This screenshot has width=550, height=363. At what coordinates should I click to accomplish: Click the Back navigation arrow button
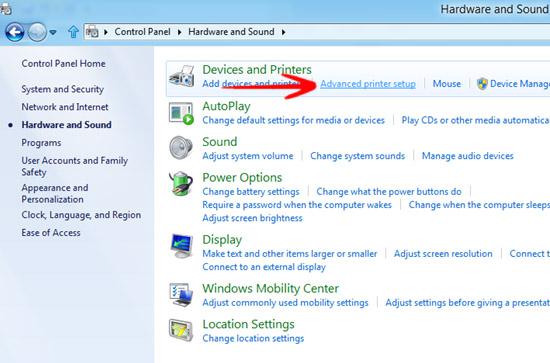(14, 32)
